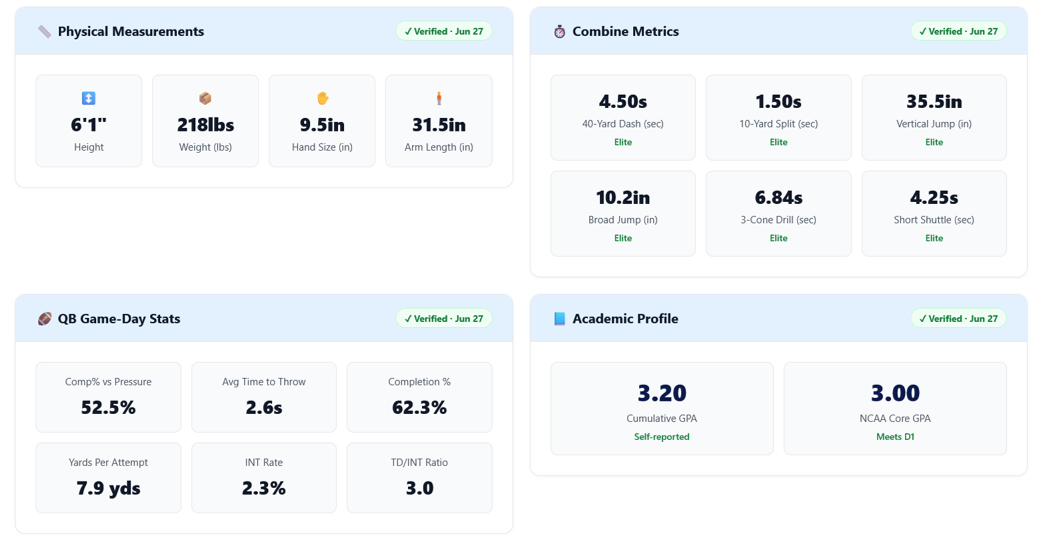The height and width of the screenshot is (545, 1044).
Task: Click the Meets D1 label
Action: [896, 437]
